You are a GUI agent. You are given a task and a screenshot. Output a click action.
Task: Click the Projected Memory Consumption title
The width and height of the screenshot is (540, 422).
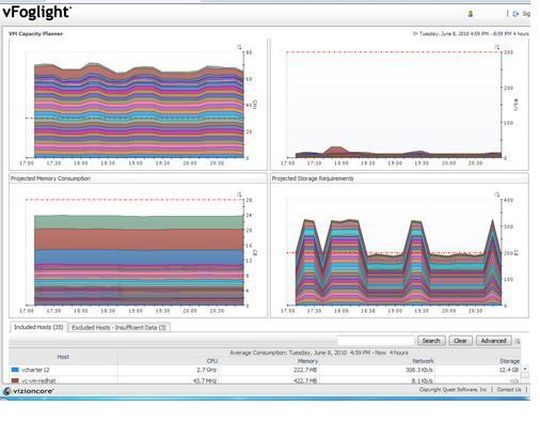point(51,178)
